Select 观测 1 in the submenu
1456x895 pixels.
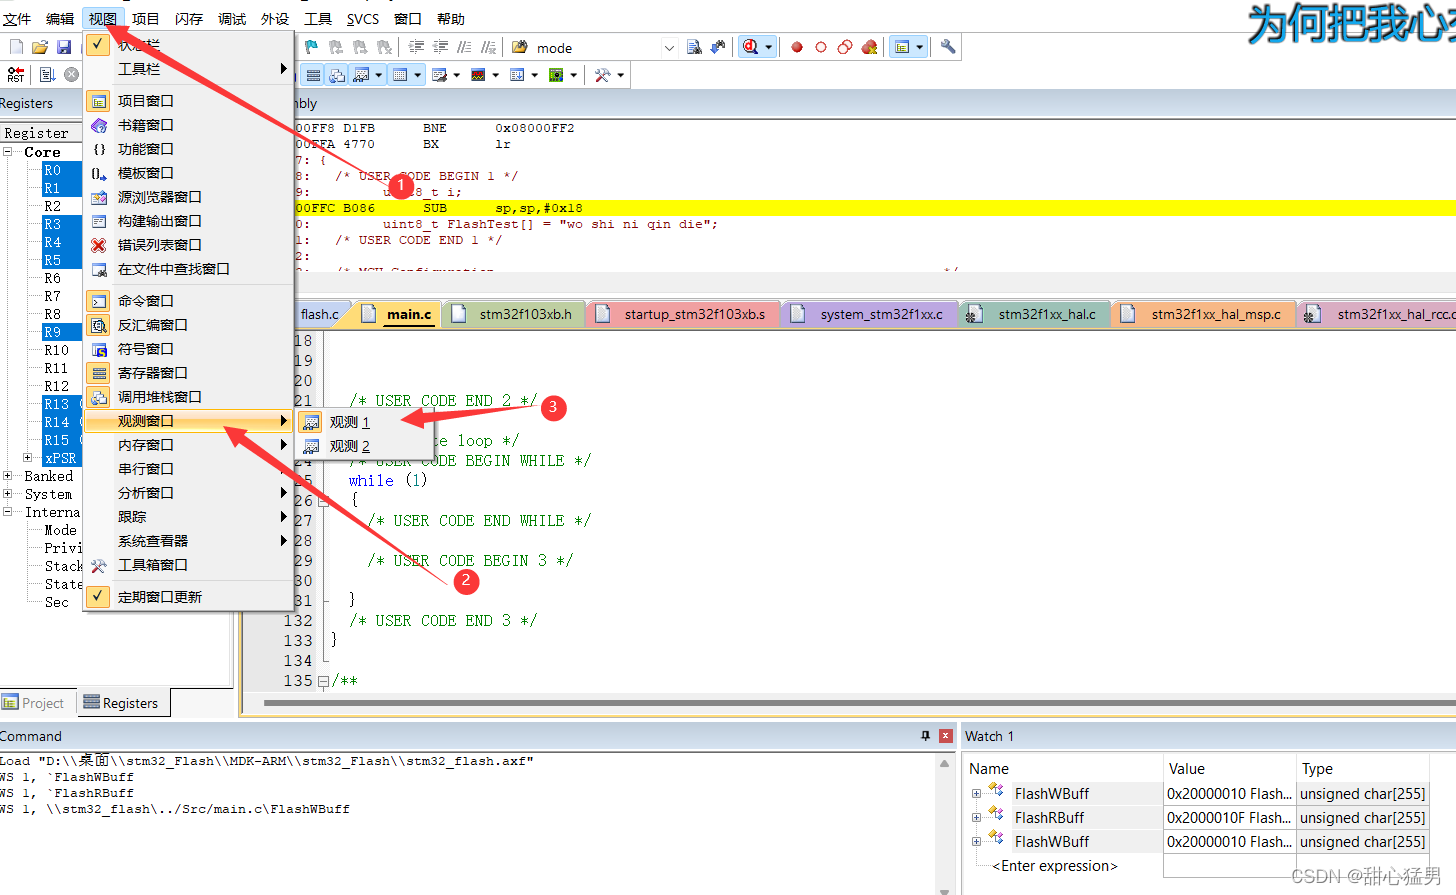(x=364, y=422)
